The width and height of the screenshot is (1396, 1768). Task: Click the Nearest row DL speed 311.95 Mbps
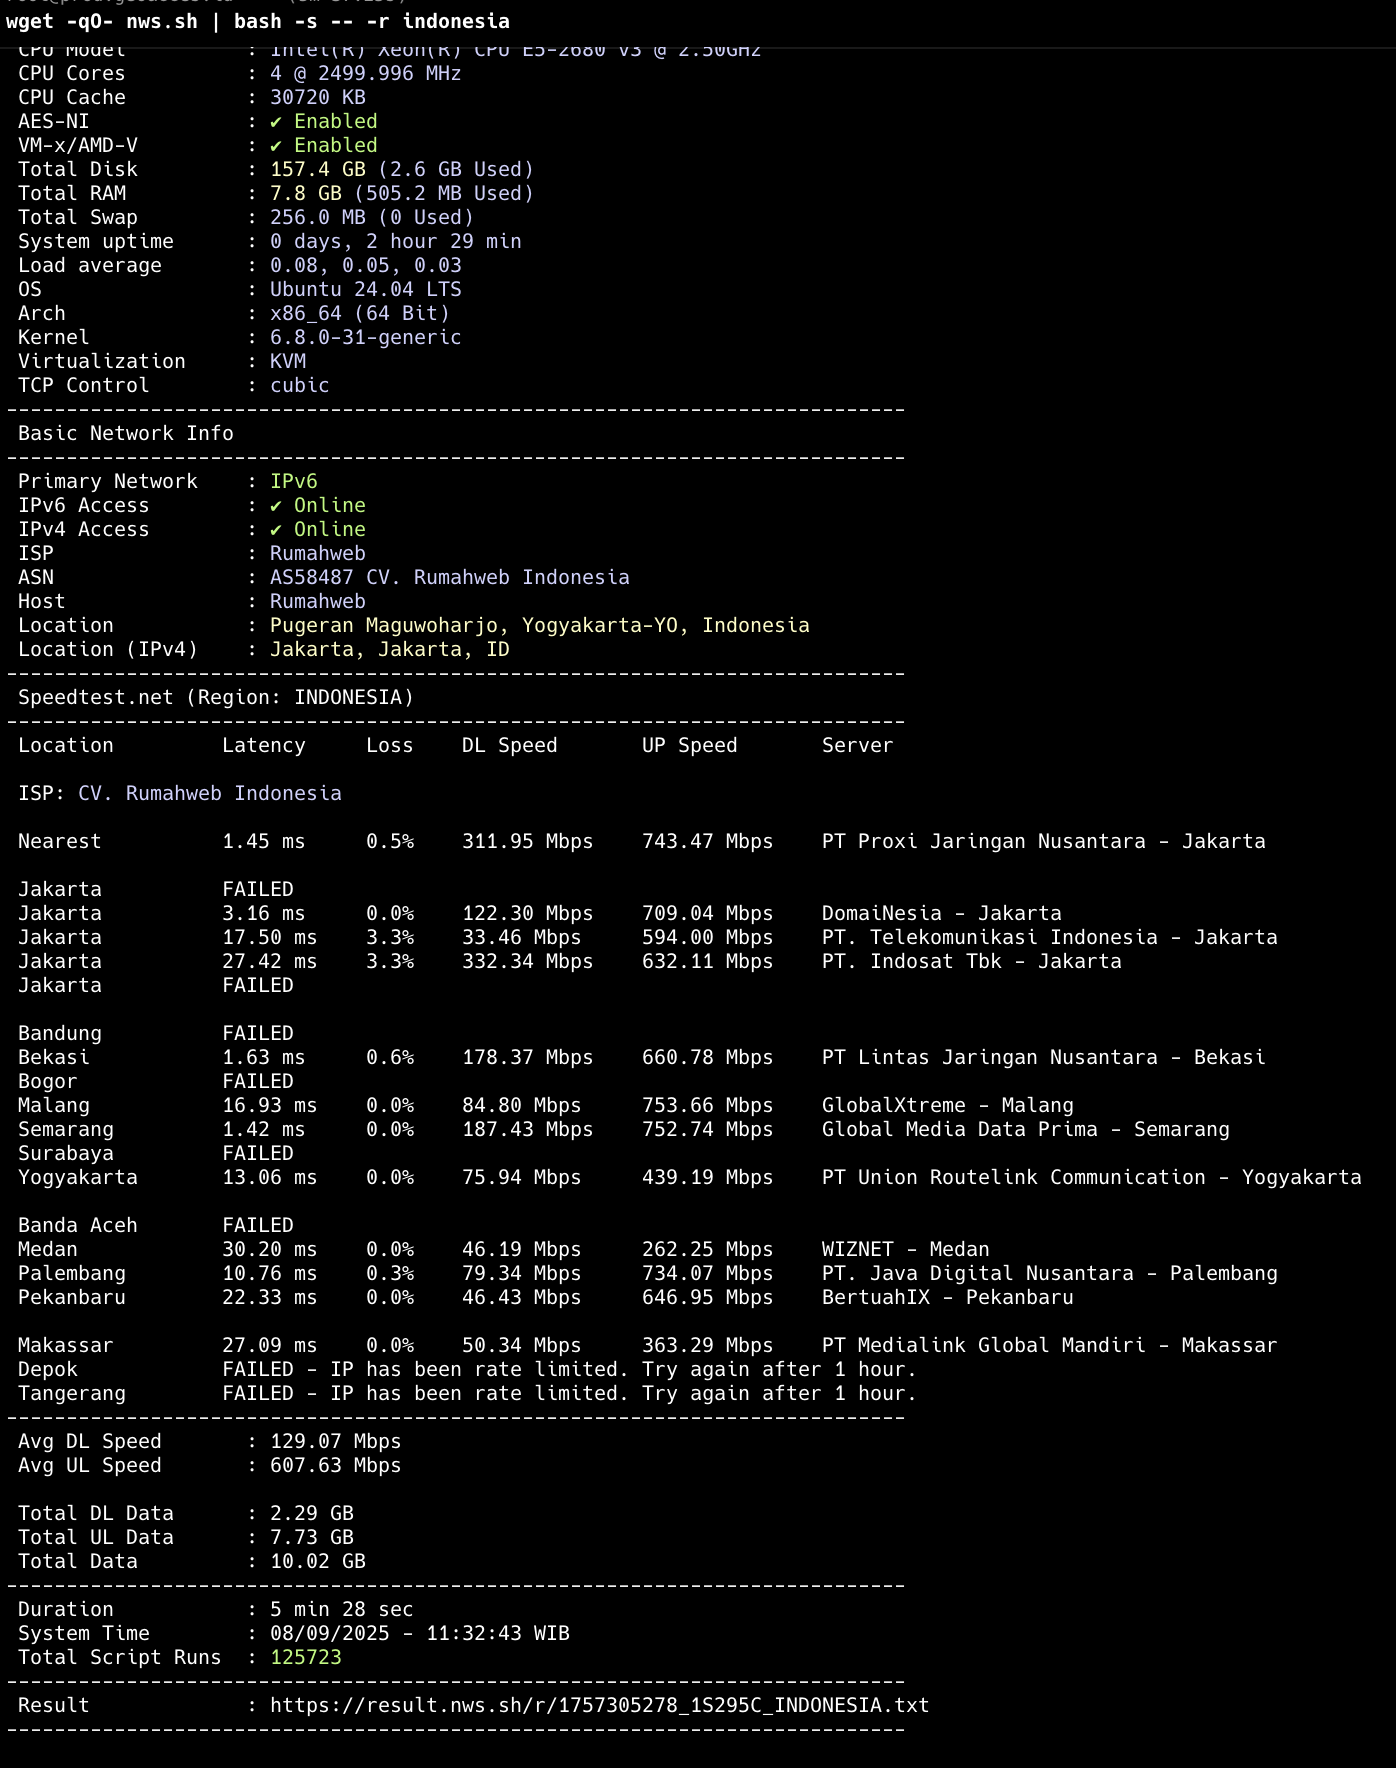(528, 841)
